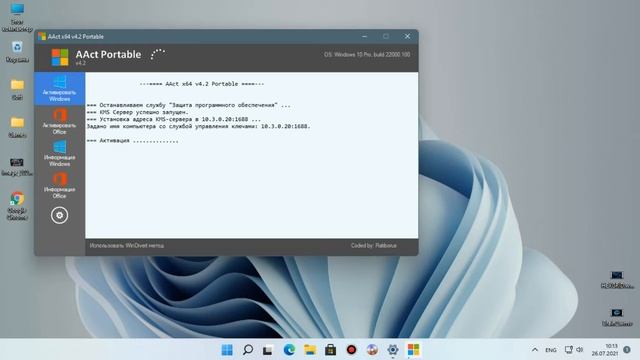
Task: Click the AAct Portable four-color logo
Action: [60, 57]
